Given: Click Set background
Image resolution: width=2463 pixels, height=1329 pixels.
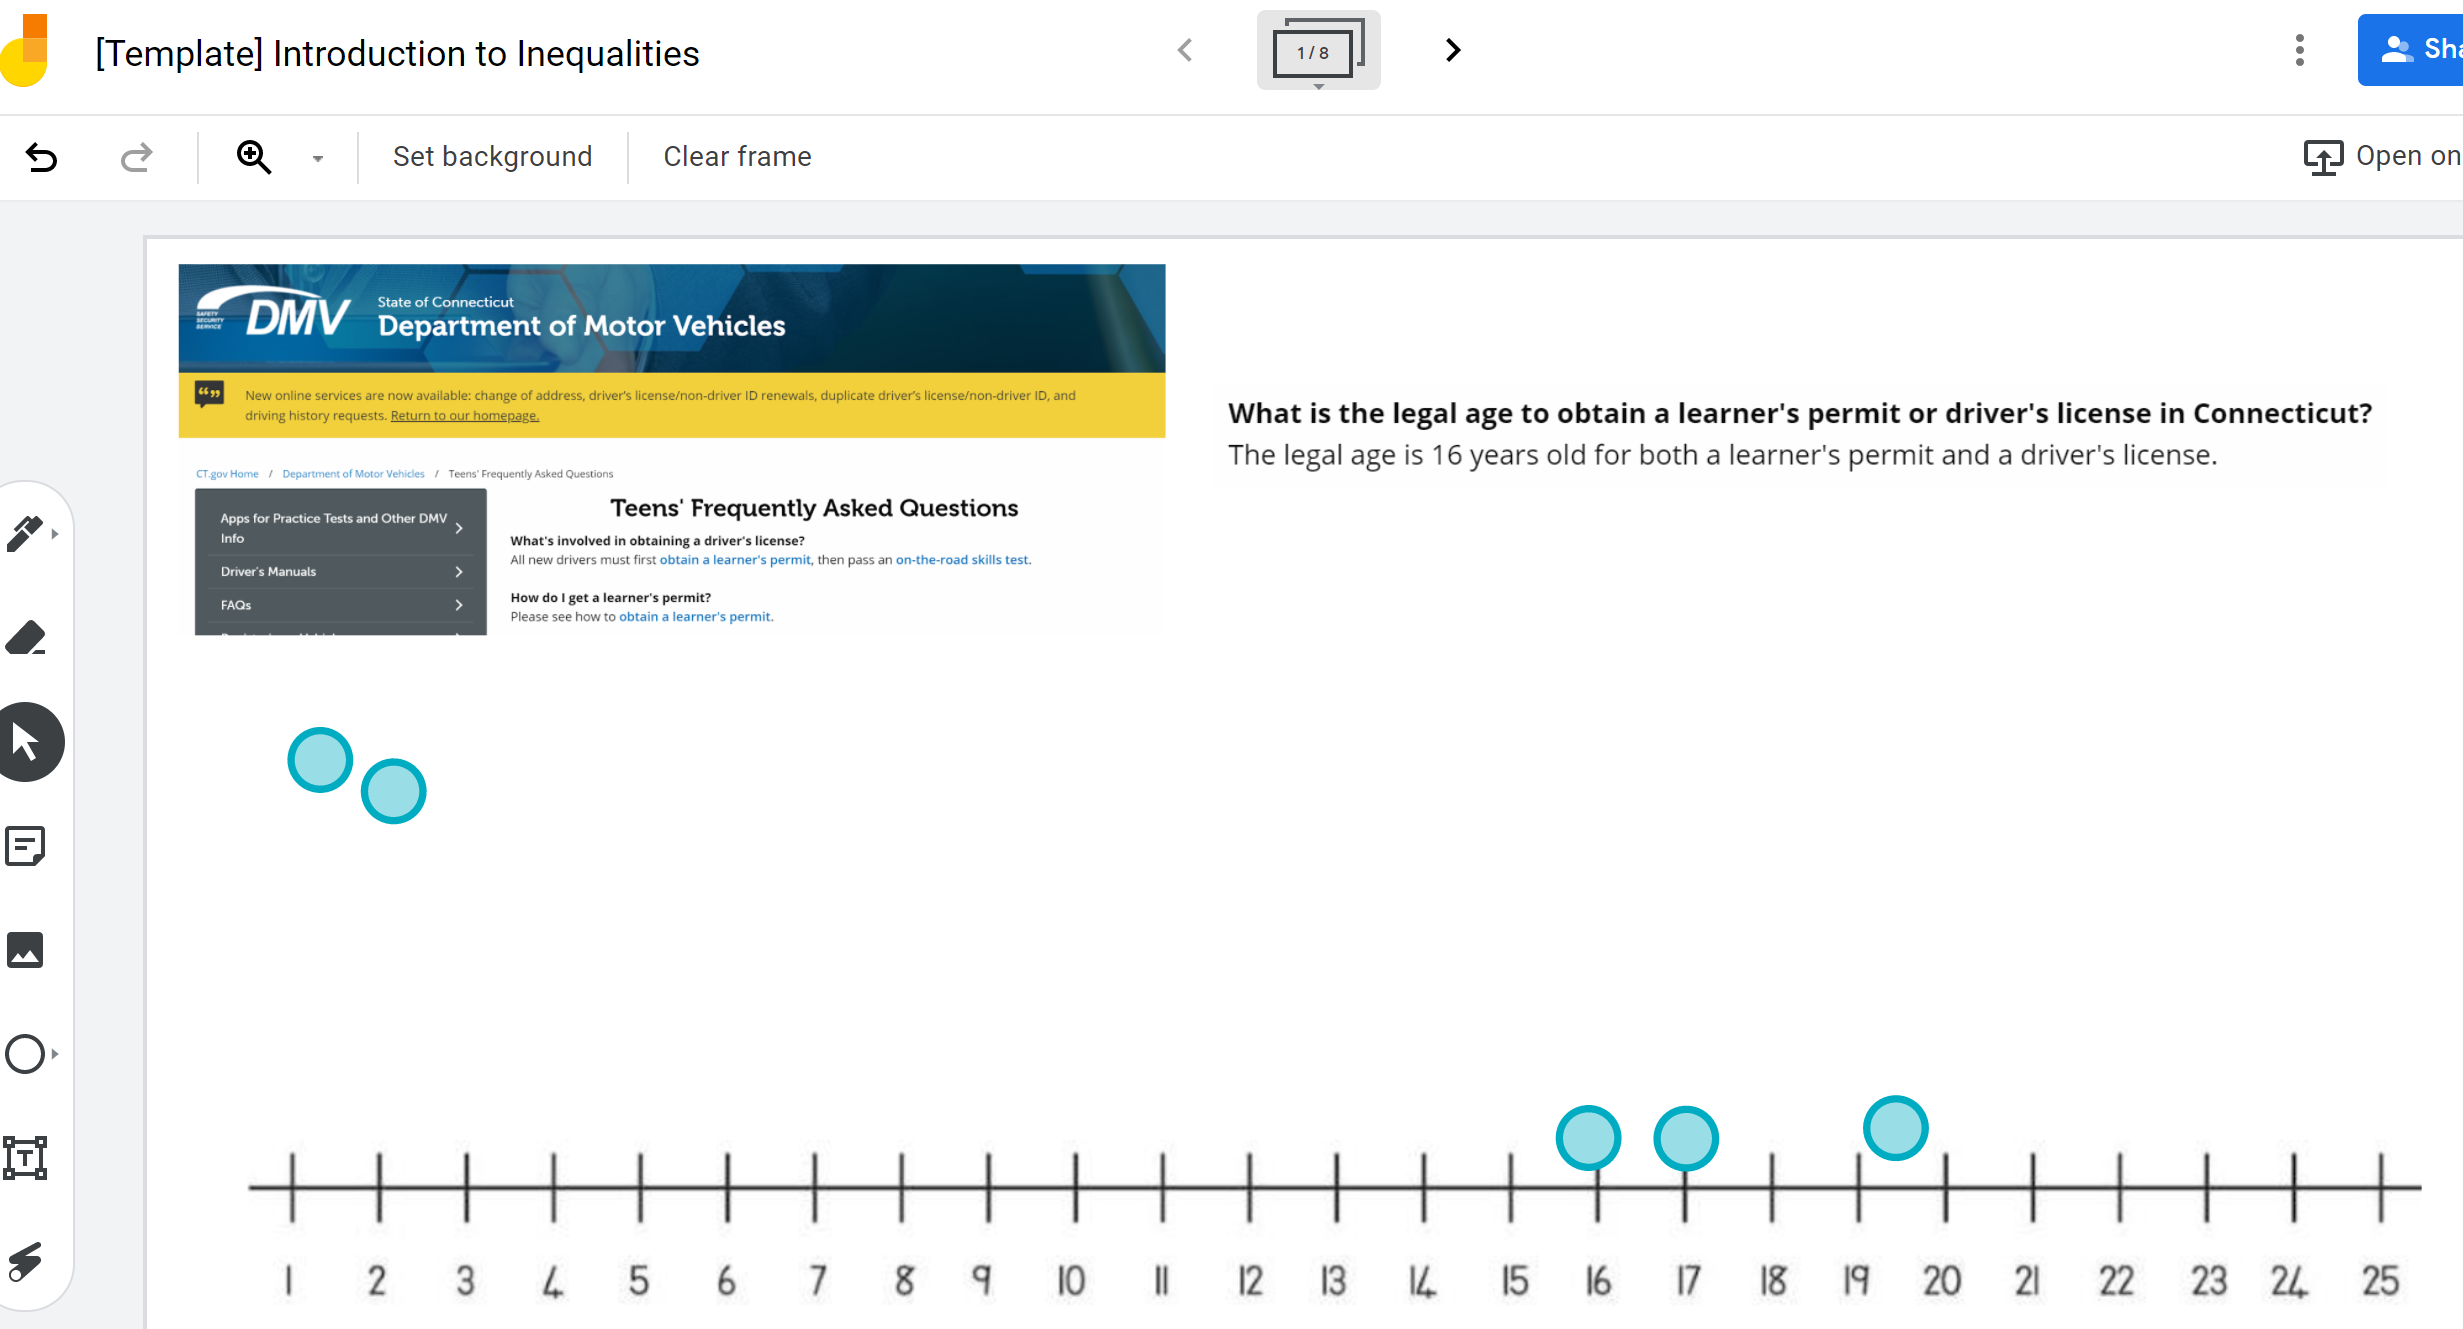Looking at the screenshot, I should tap(492, 157).
